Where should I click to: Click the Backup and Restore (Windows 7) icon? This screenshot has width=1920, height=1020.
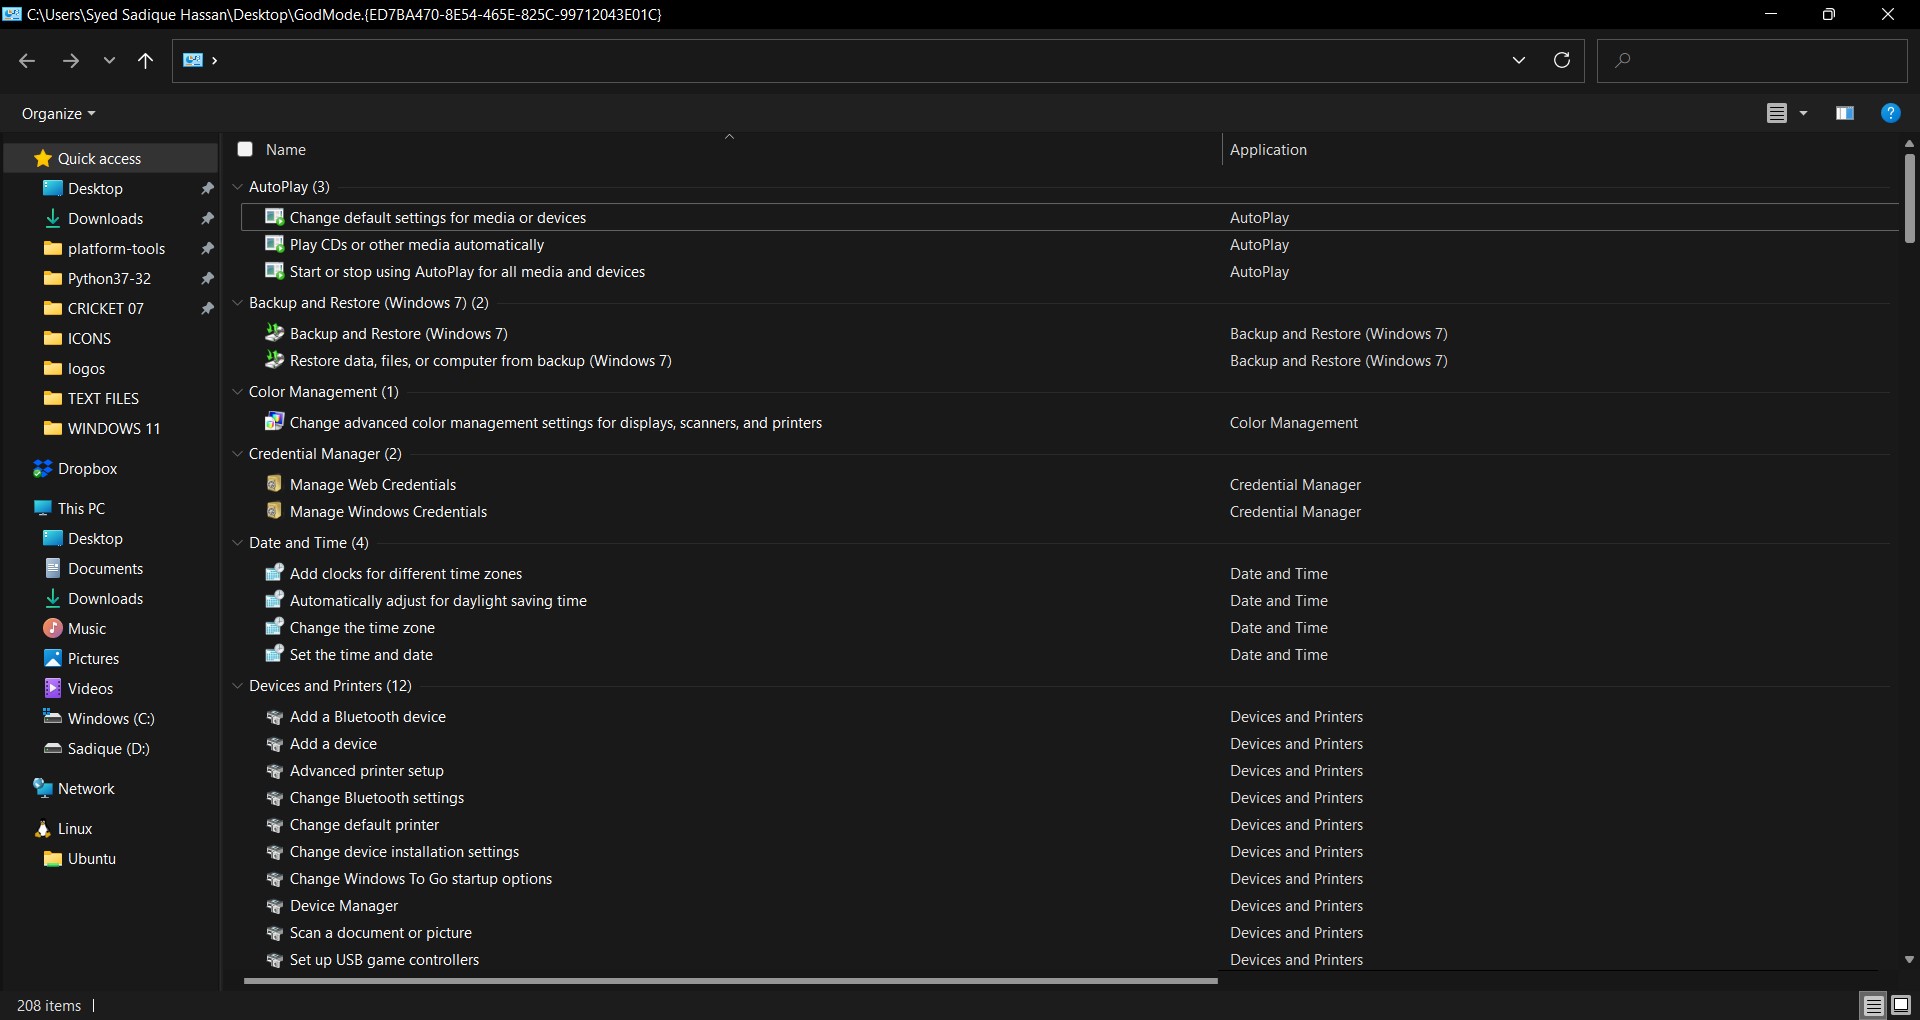[274, 333]
